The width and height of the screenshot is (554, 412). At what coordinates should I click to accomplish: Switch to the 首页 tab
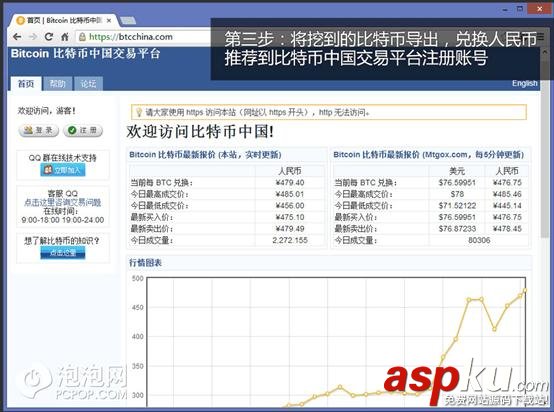point(25,84)
